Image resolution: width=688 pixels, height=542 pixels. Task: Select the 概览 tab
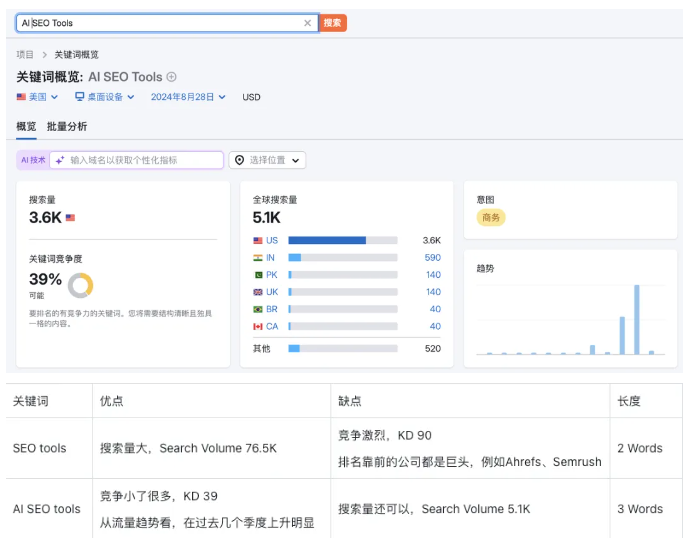(26, 126)
